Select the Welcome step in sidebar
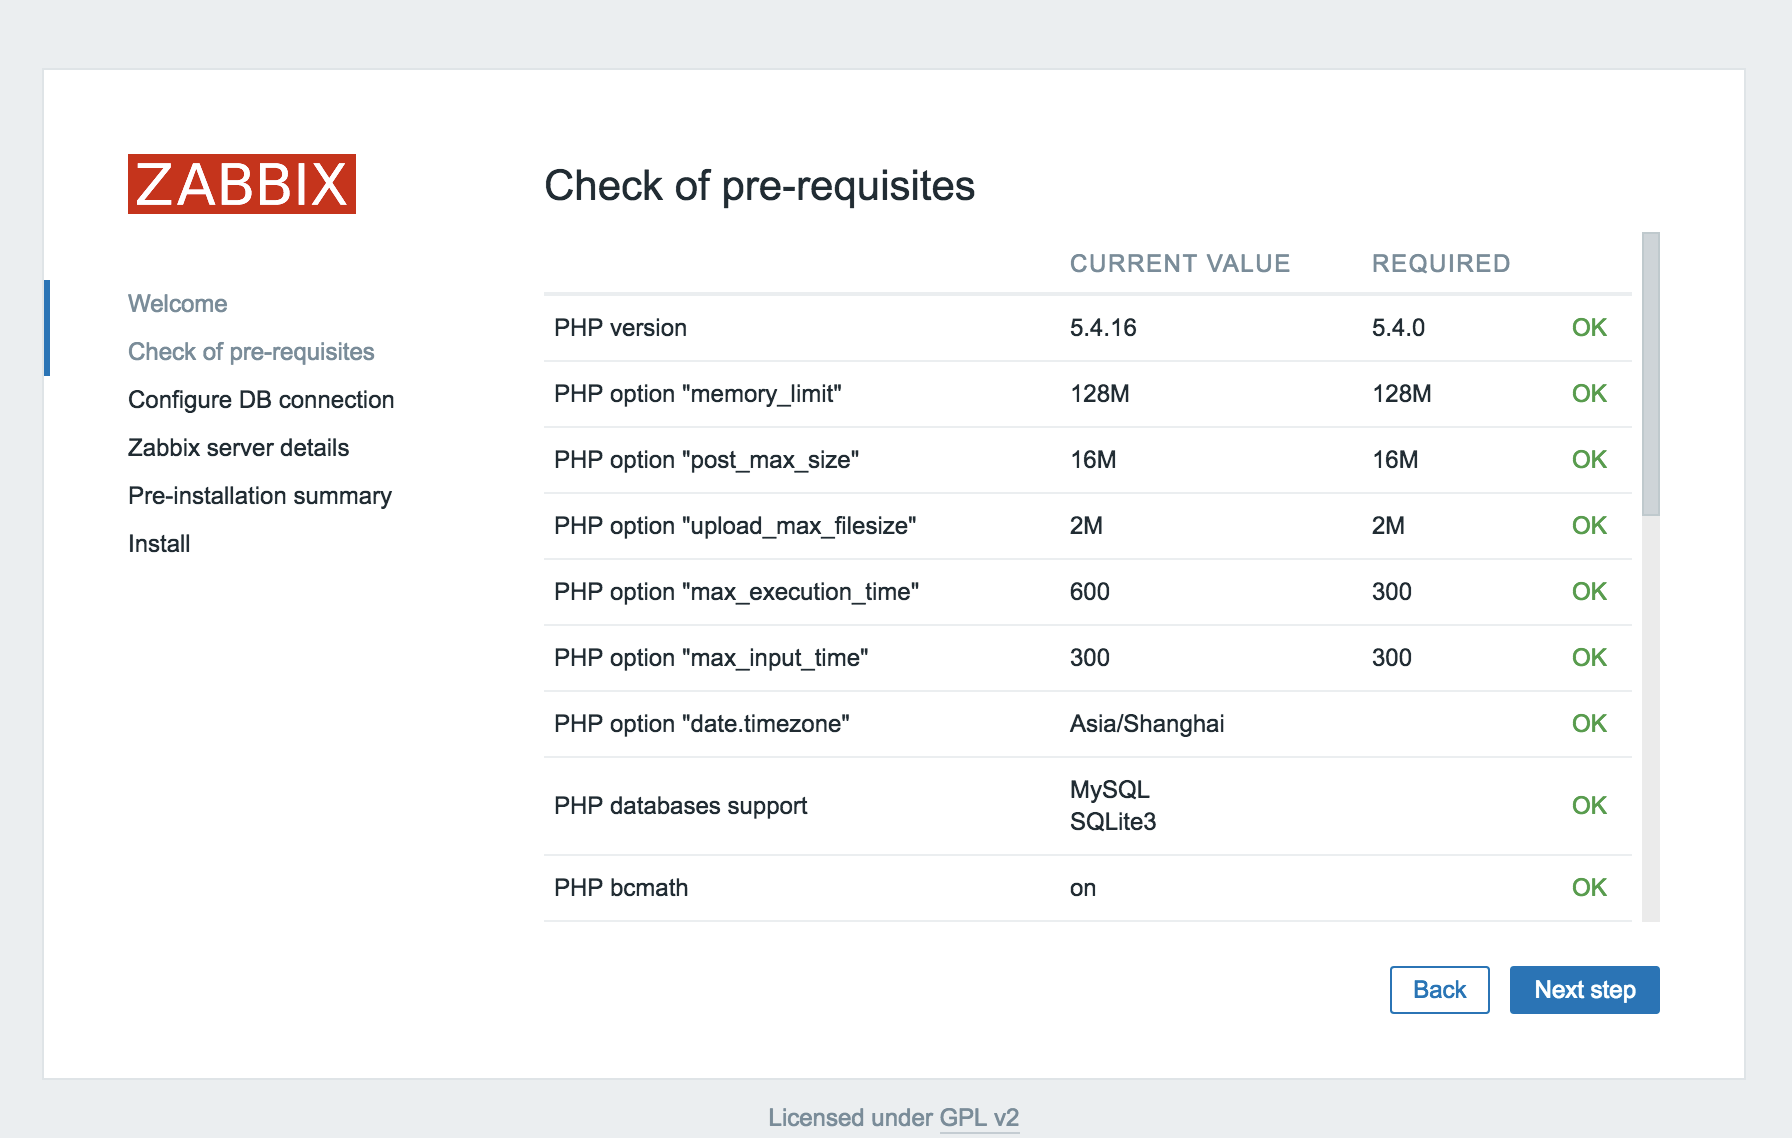 (x=178, y=304)
